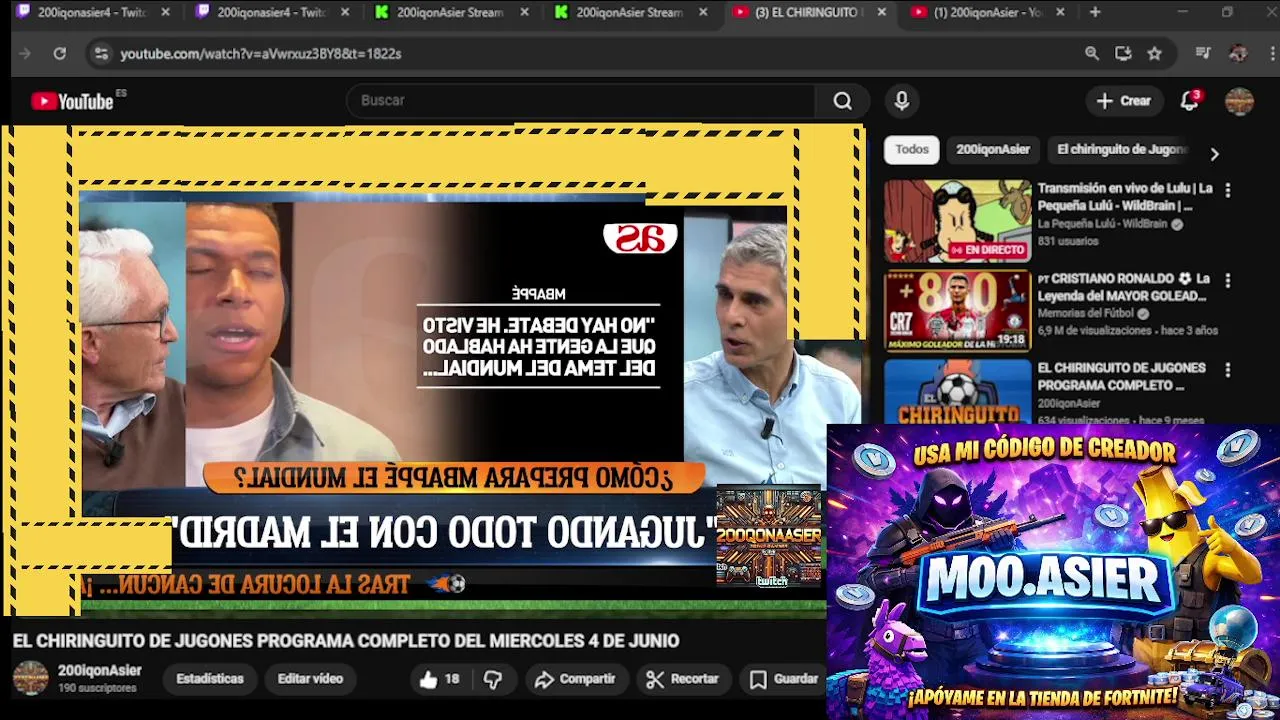Viewport: 1280px width, 720px height.
Task: Click the 200iqonAsier channel avatar under video
Action: pyautogui.click(x=30, y=679)
